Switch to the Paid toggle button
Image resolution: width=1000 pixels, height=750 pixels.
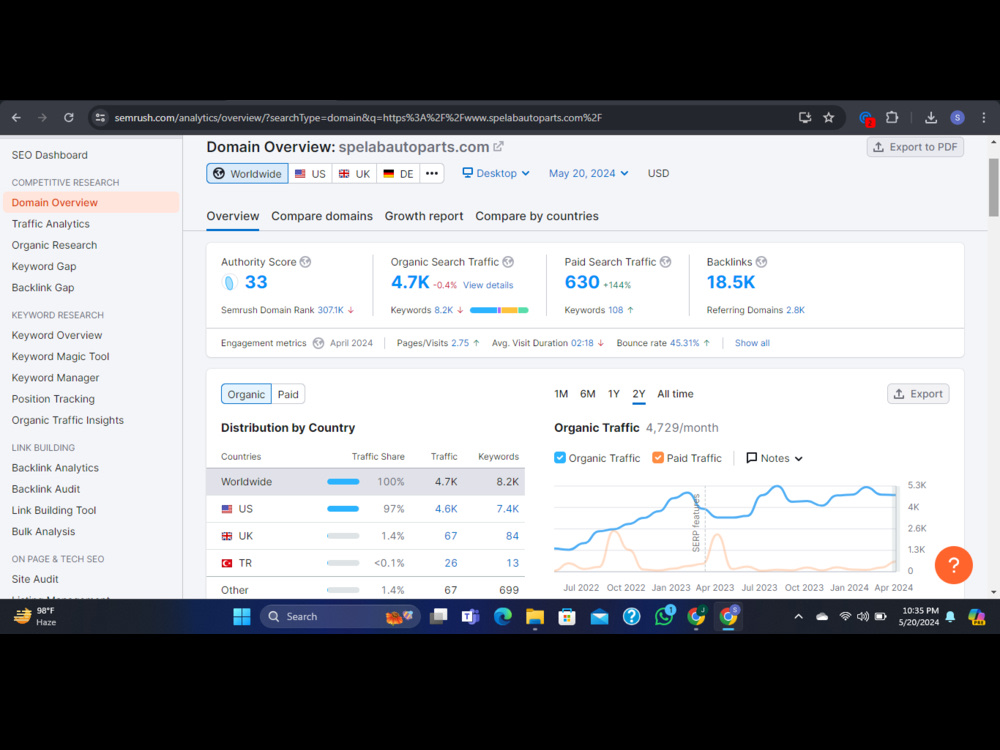[288, 394]
